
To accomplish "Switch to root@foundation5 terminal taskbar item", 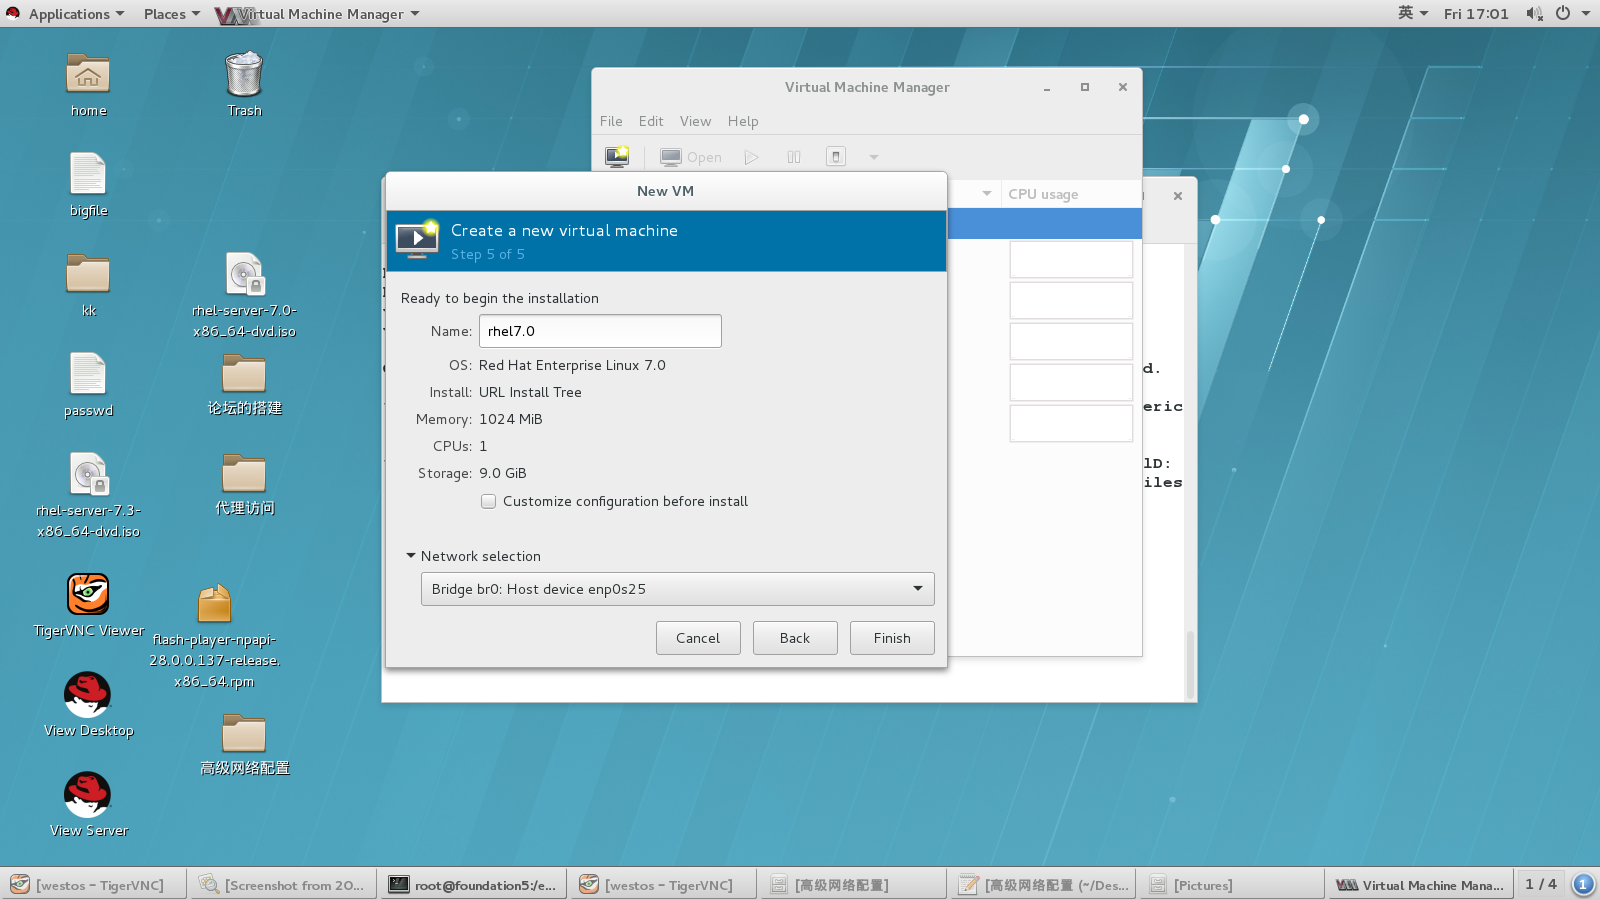I will point(474,884).
